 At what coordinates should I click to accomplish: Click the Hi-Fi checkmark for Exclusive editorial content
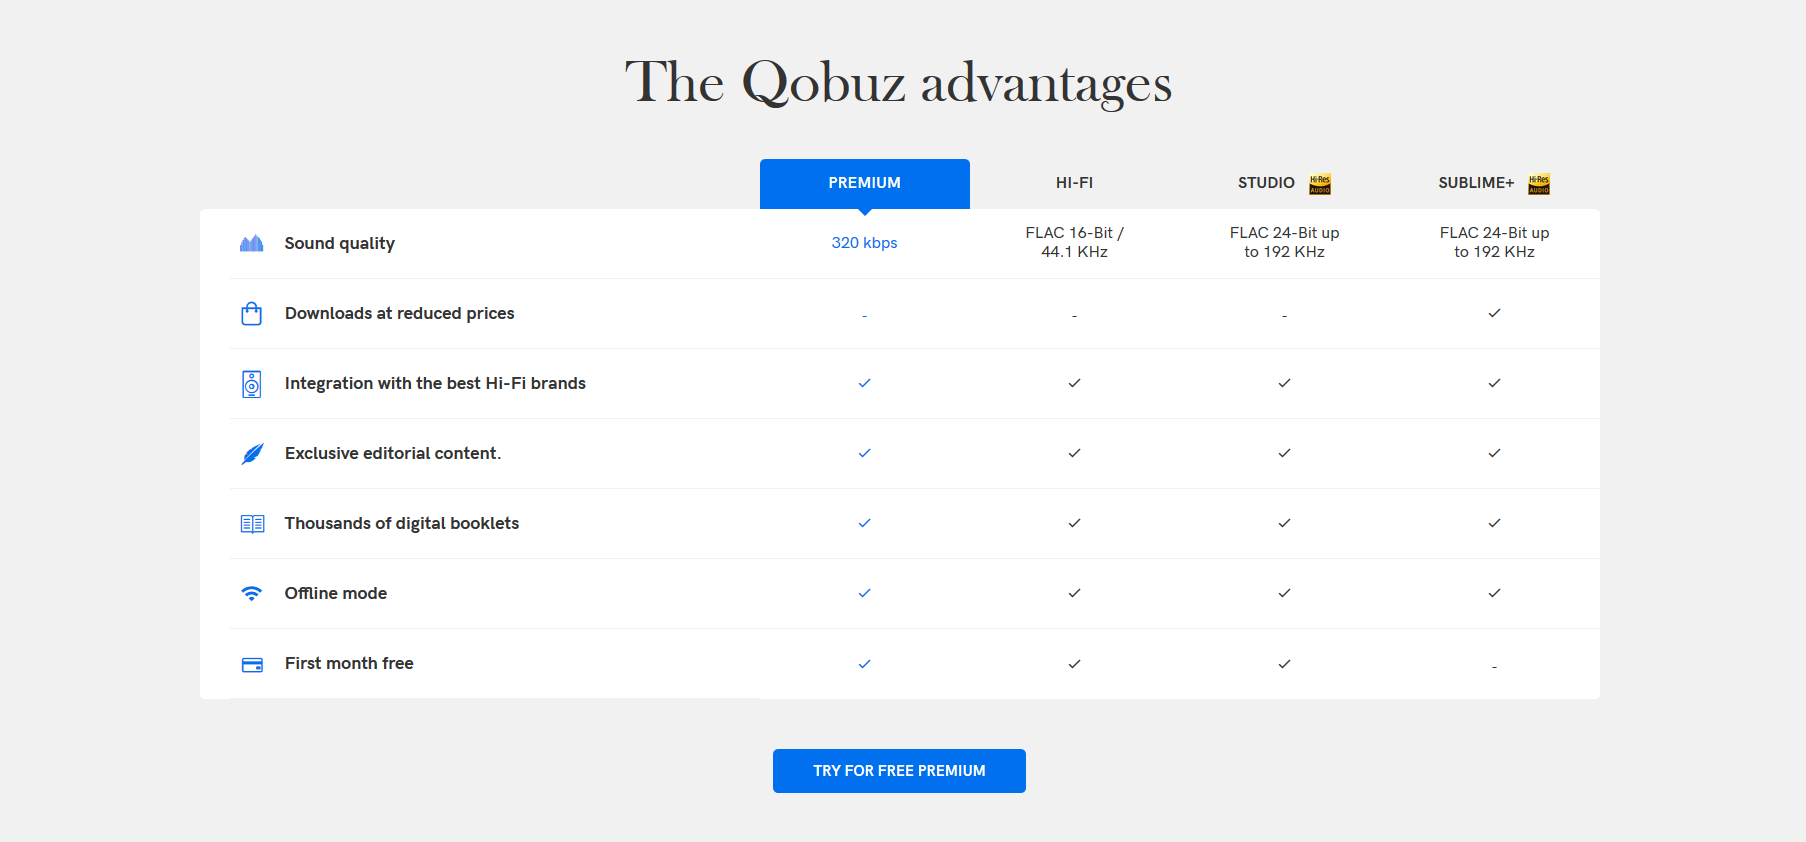click(1074, 453)
